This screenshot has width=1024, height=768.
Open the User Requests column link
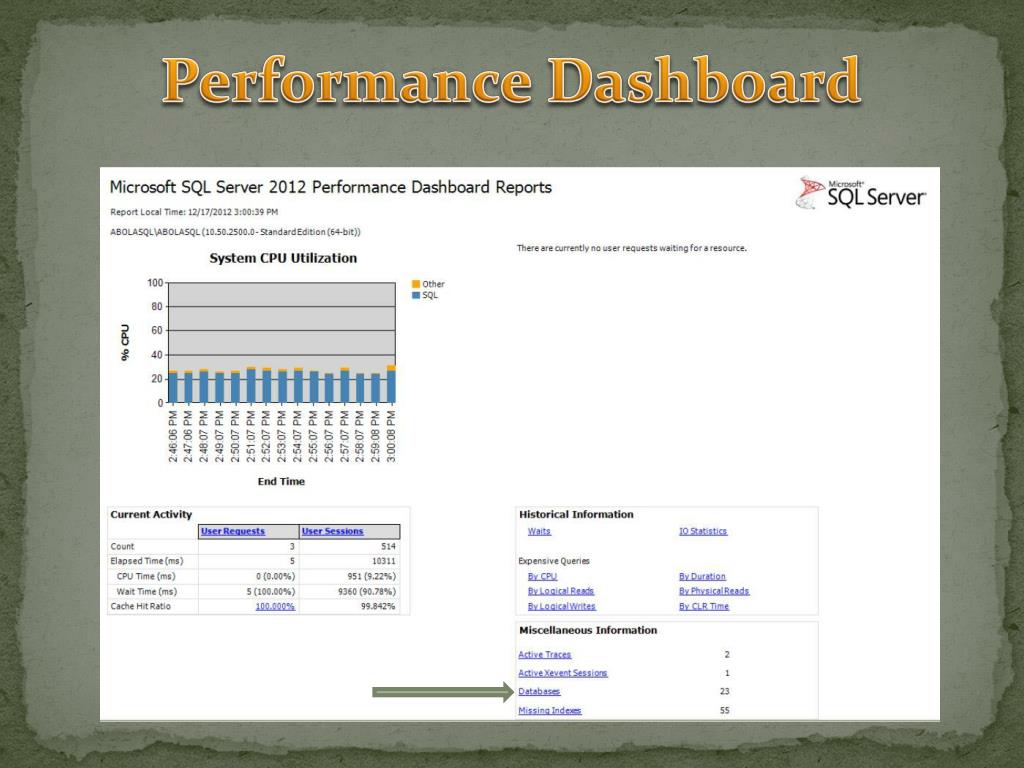click(x=232, y=531)
